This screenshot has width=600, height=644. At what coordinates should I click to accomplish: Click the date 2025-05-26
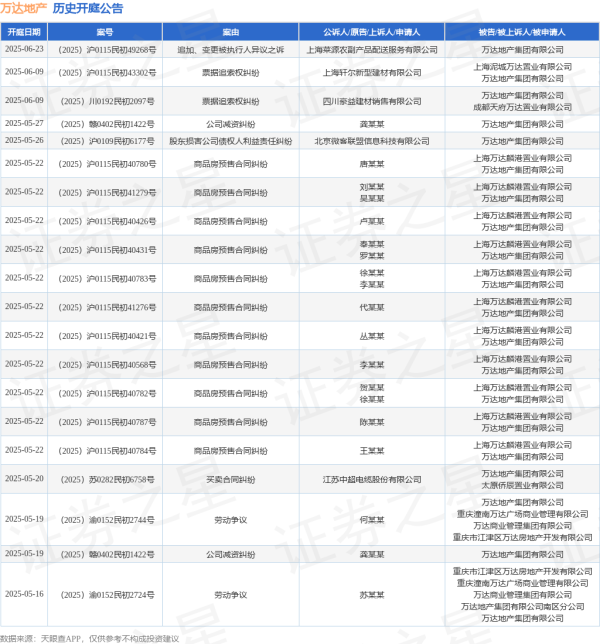(x=24, y=140)
